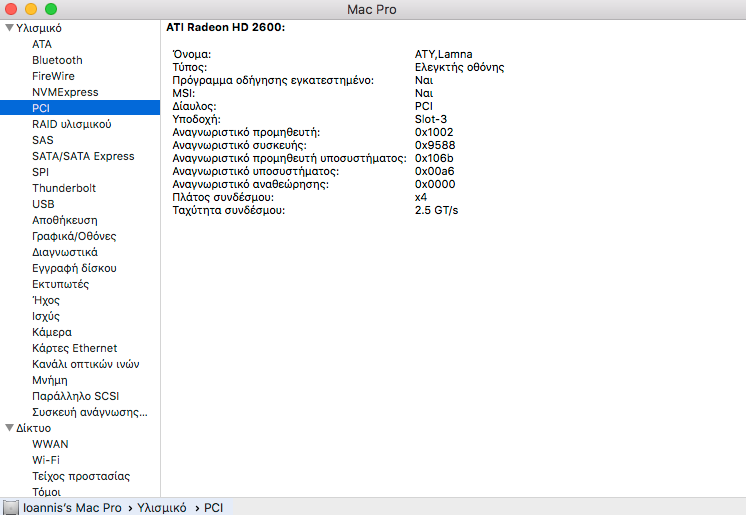Screen dimensions: 746x515
Task: Select Εγγραφή δίσκου entry
Action: (74, 268)
